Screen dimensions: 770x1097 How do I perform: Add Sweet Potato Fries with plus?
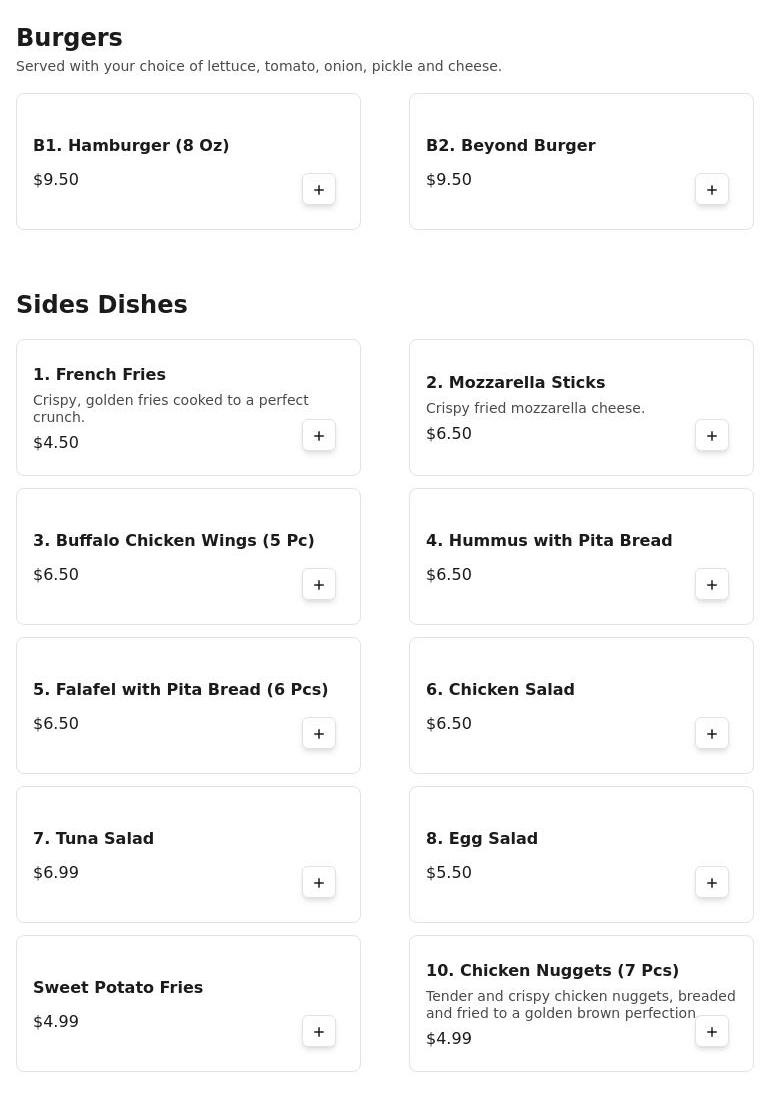319,1031
